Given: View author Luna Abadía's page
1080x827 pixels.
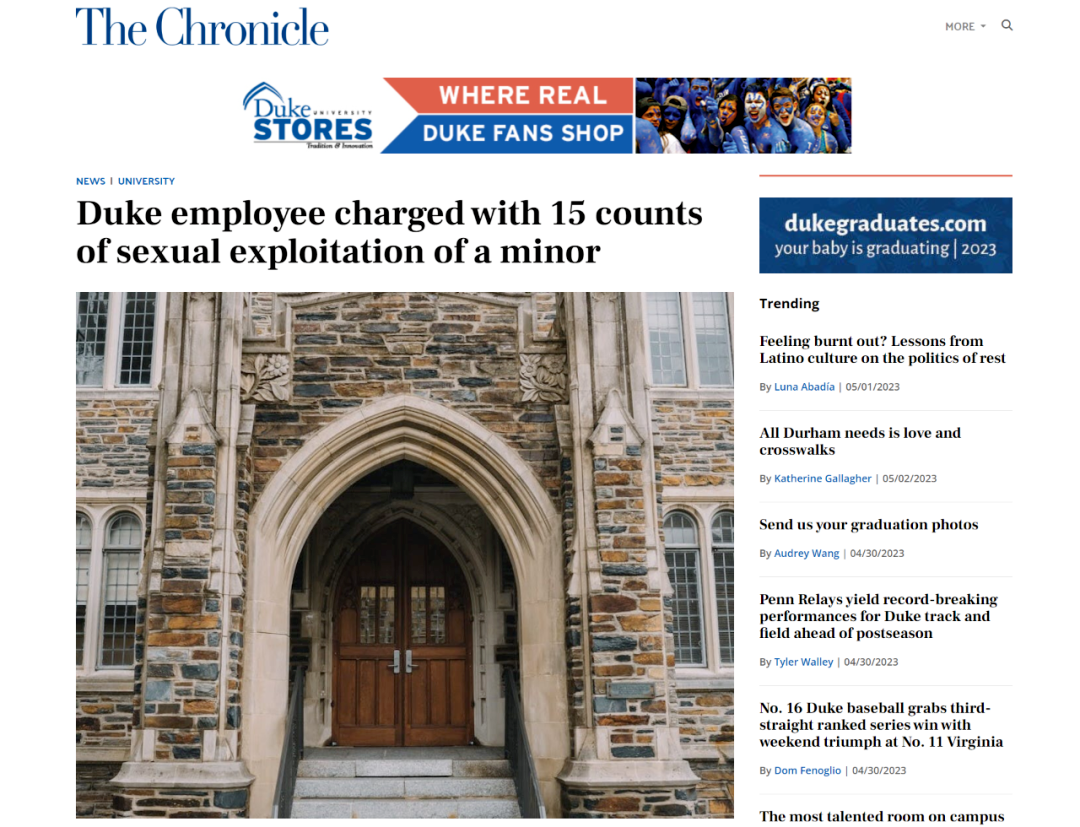Looking at the screenshot, I should (804, 387).
